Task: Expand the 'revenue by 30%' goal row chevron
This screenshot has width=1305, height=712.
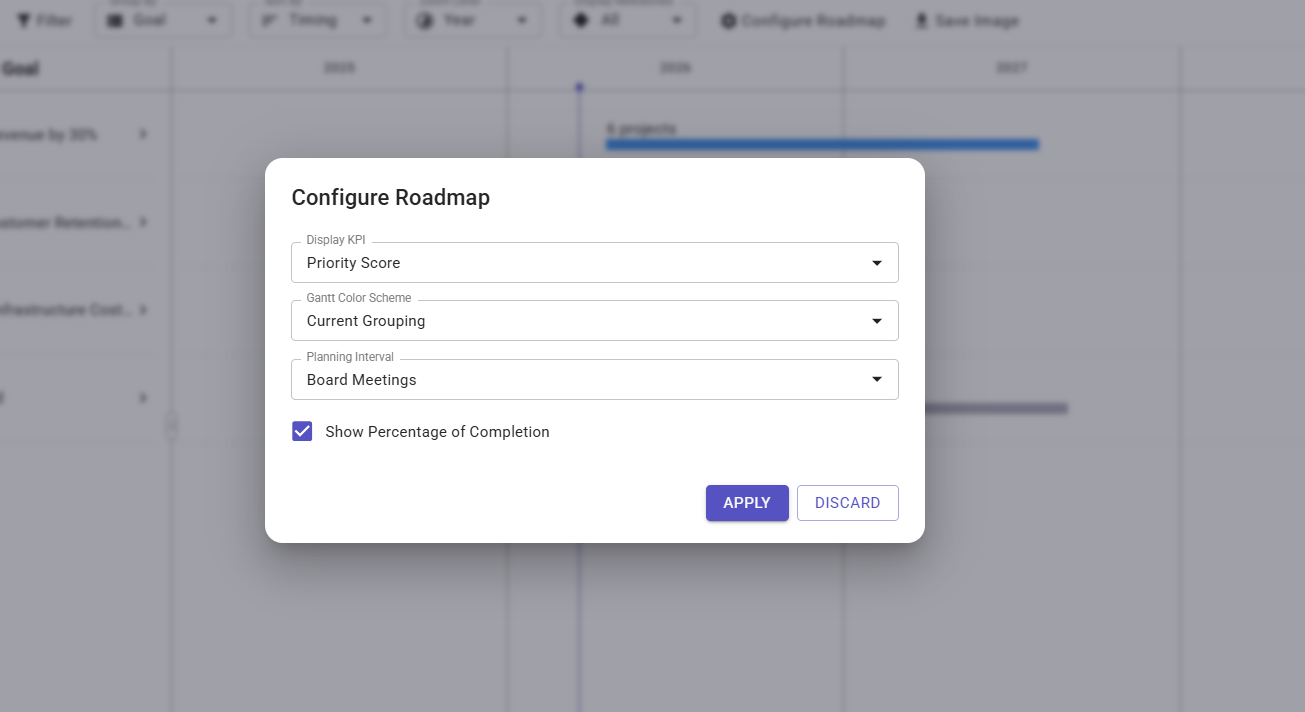Action: pyautogui.click(x=143, y=134)
